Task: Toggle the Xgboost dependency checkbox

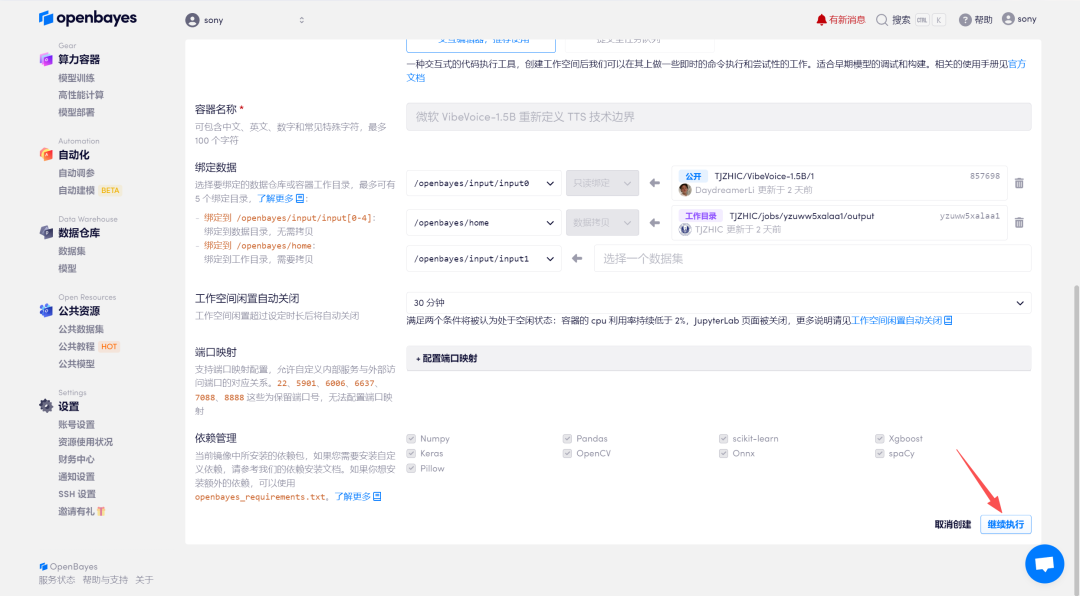Action: (879, 439)
